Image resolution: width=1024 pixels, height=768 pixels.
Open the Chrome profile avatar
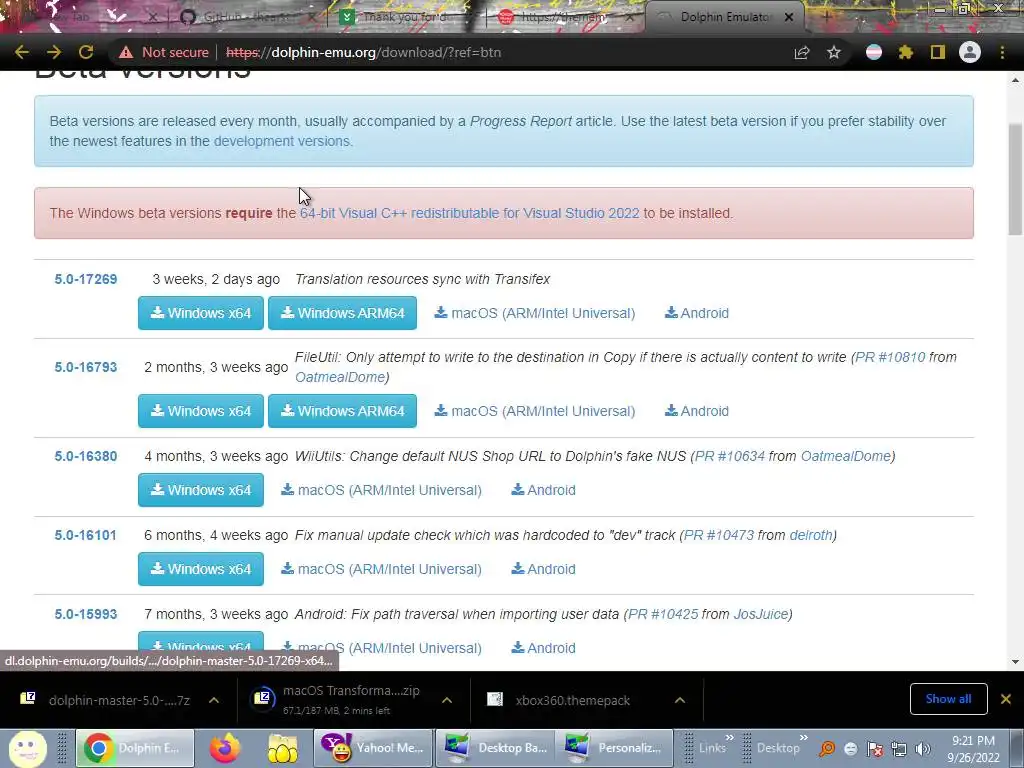click(970, 52)
